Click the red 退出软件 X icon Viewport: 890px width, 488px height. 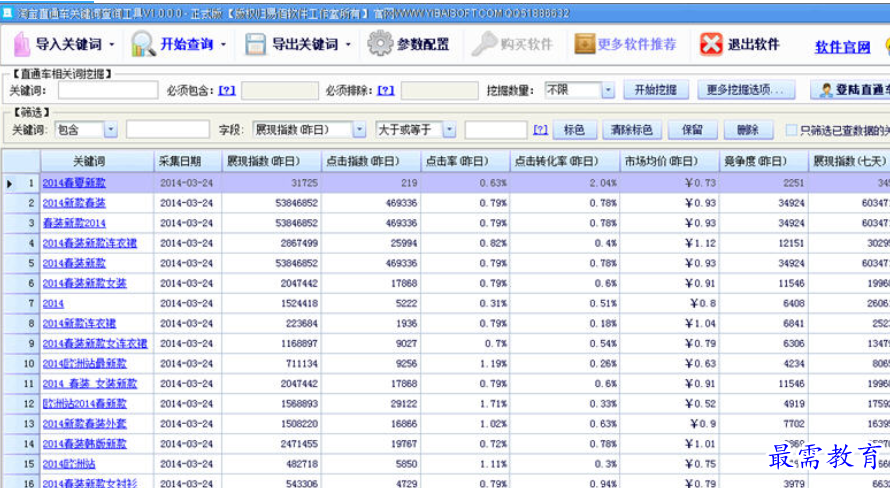(711, 44)
